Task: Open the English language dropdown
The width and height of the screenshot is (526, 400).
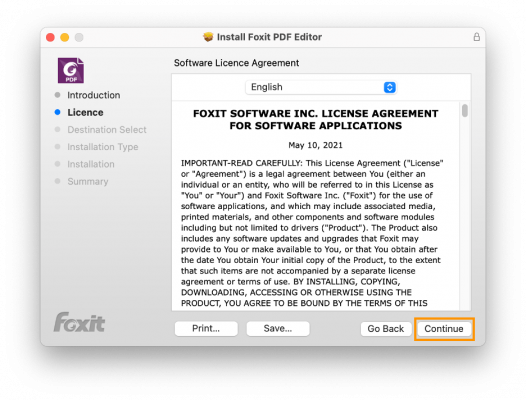Action: pyautogui.click(x=321, y=87)
